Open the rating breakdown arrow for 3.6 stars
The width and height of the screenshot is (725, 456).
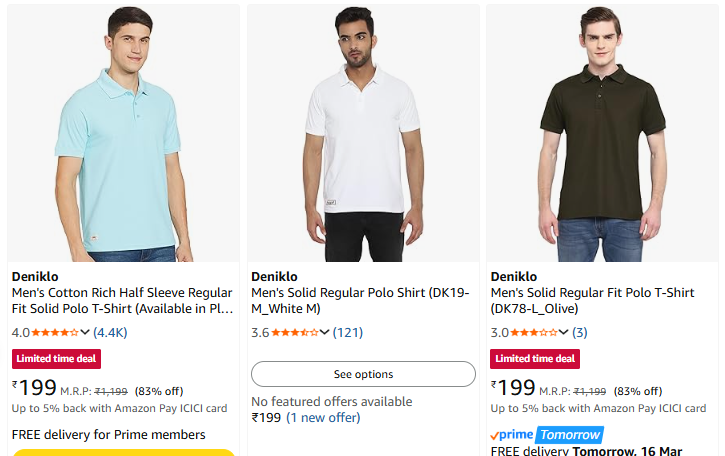tap(325, 333)
